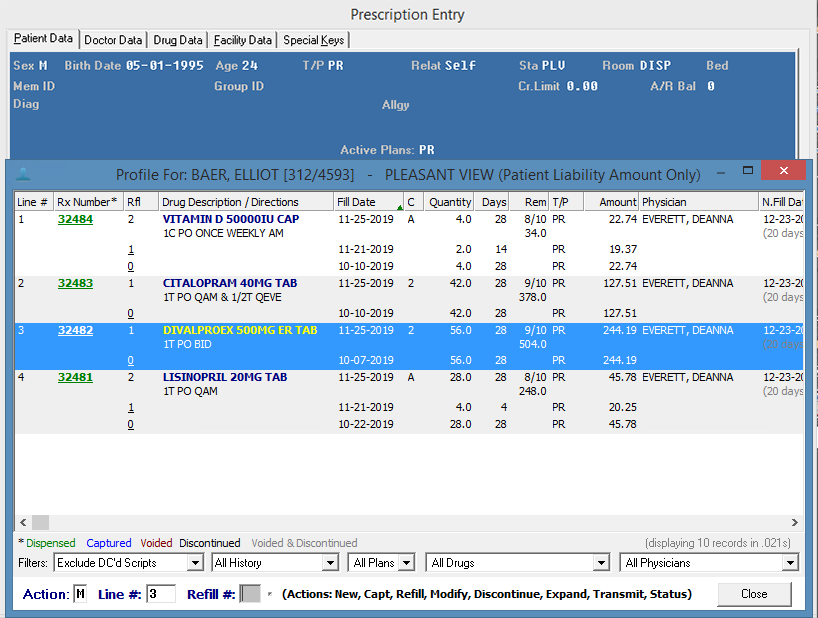Image resolution: width=818 pixels, height=618 pixels.
Task: Open the Drug Data tab
Action: coord(178,40)
